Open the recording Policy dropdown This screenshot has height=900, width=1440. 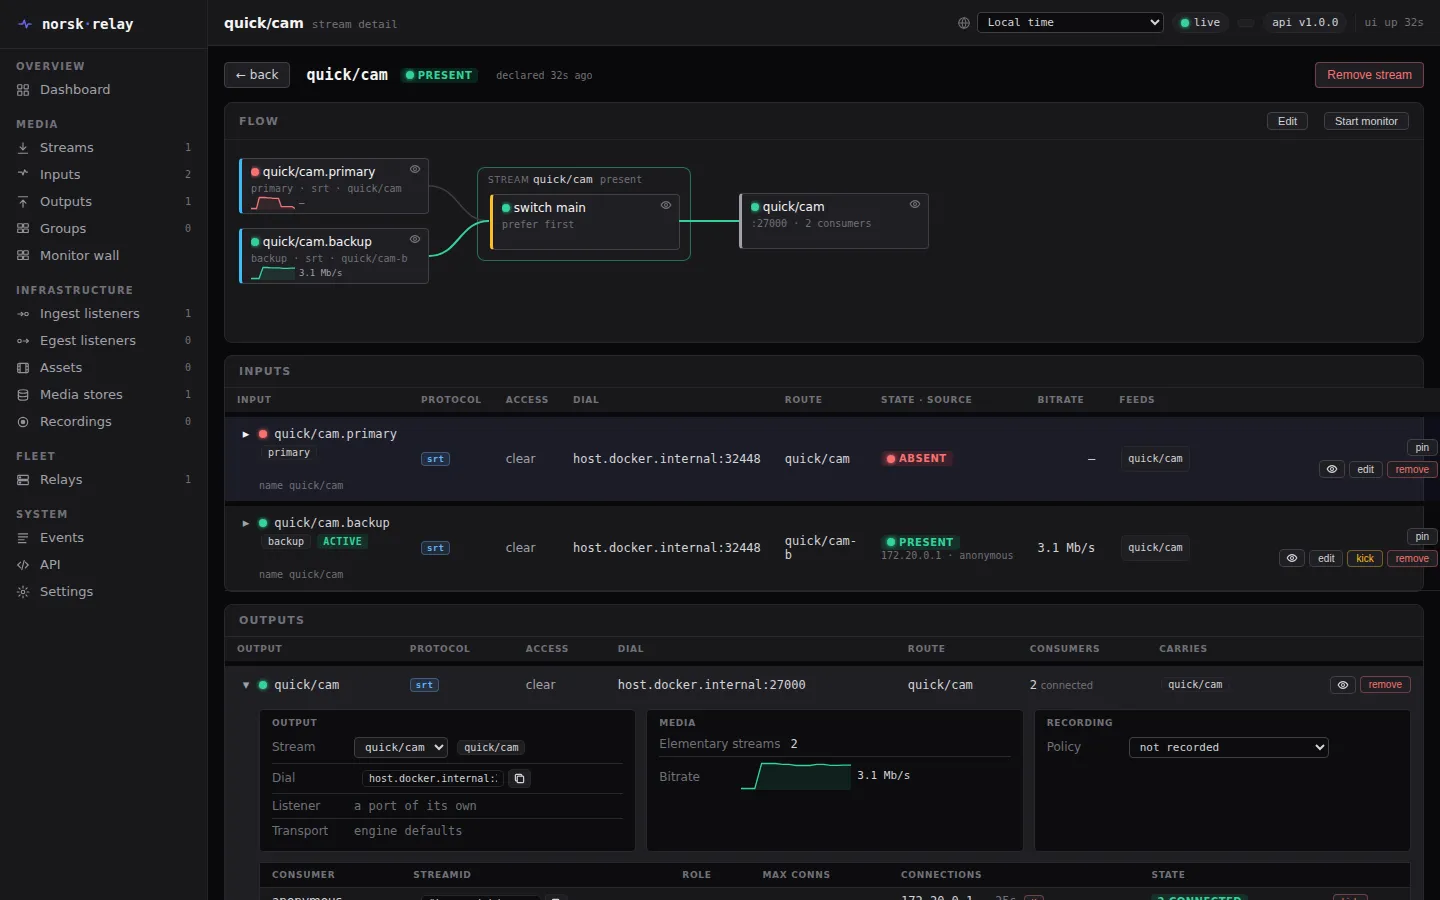click(x=1229, y=747)
